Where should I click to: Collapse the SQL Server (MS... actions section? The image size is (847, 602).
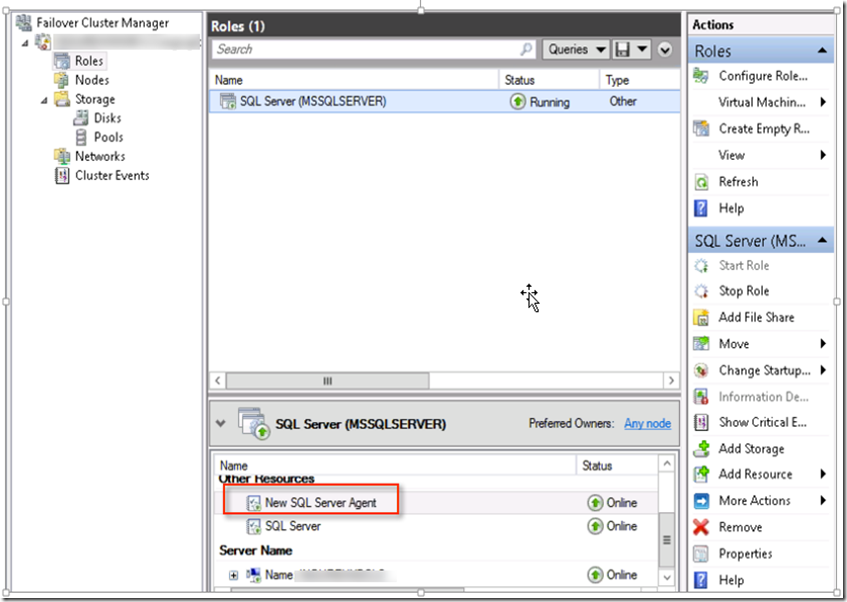coord(822,240)
